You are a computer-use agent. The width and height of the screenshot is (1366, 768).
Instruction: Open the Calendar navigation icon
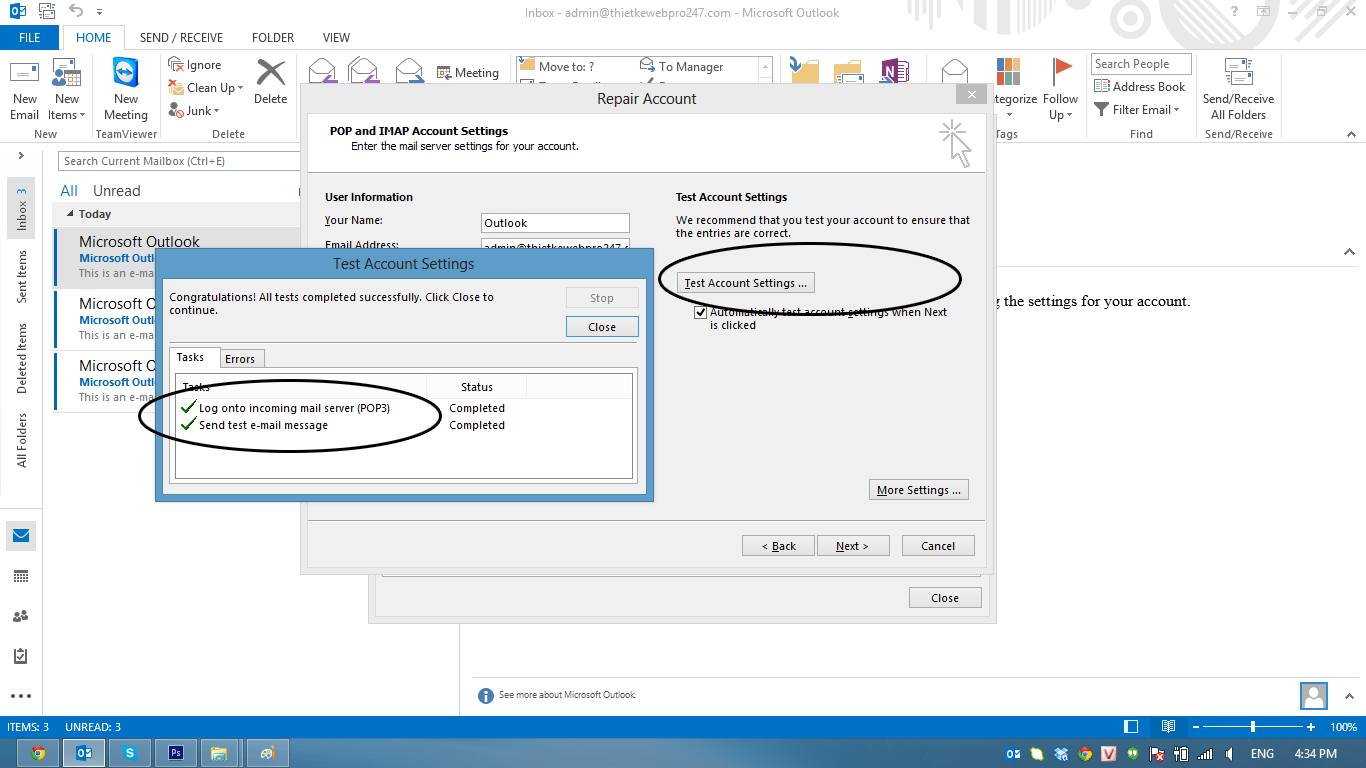(x=21, y=576)
